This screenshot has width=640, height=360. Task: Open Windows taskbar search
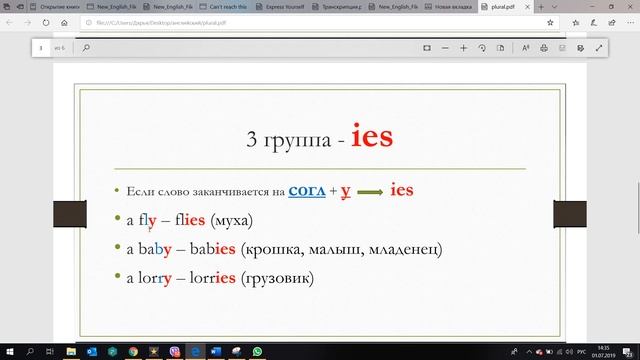29,351
